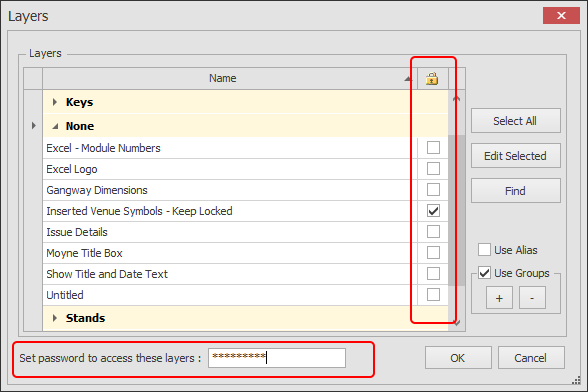Cancel the Layers dialog
The image size is (588, 392).
531,358
